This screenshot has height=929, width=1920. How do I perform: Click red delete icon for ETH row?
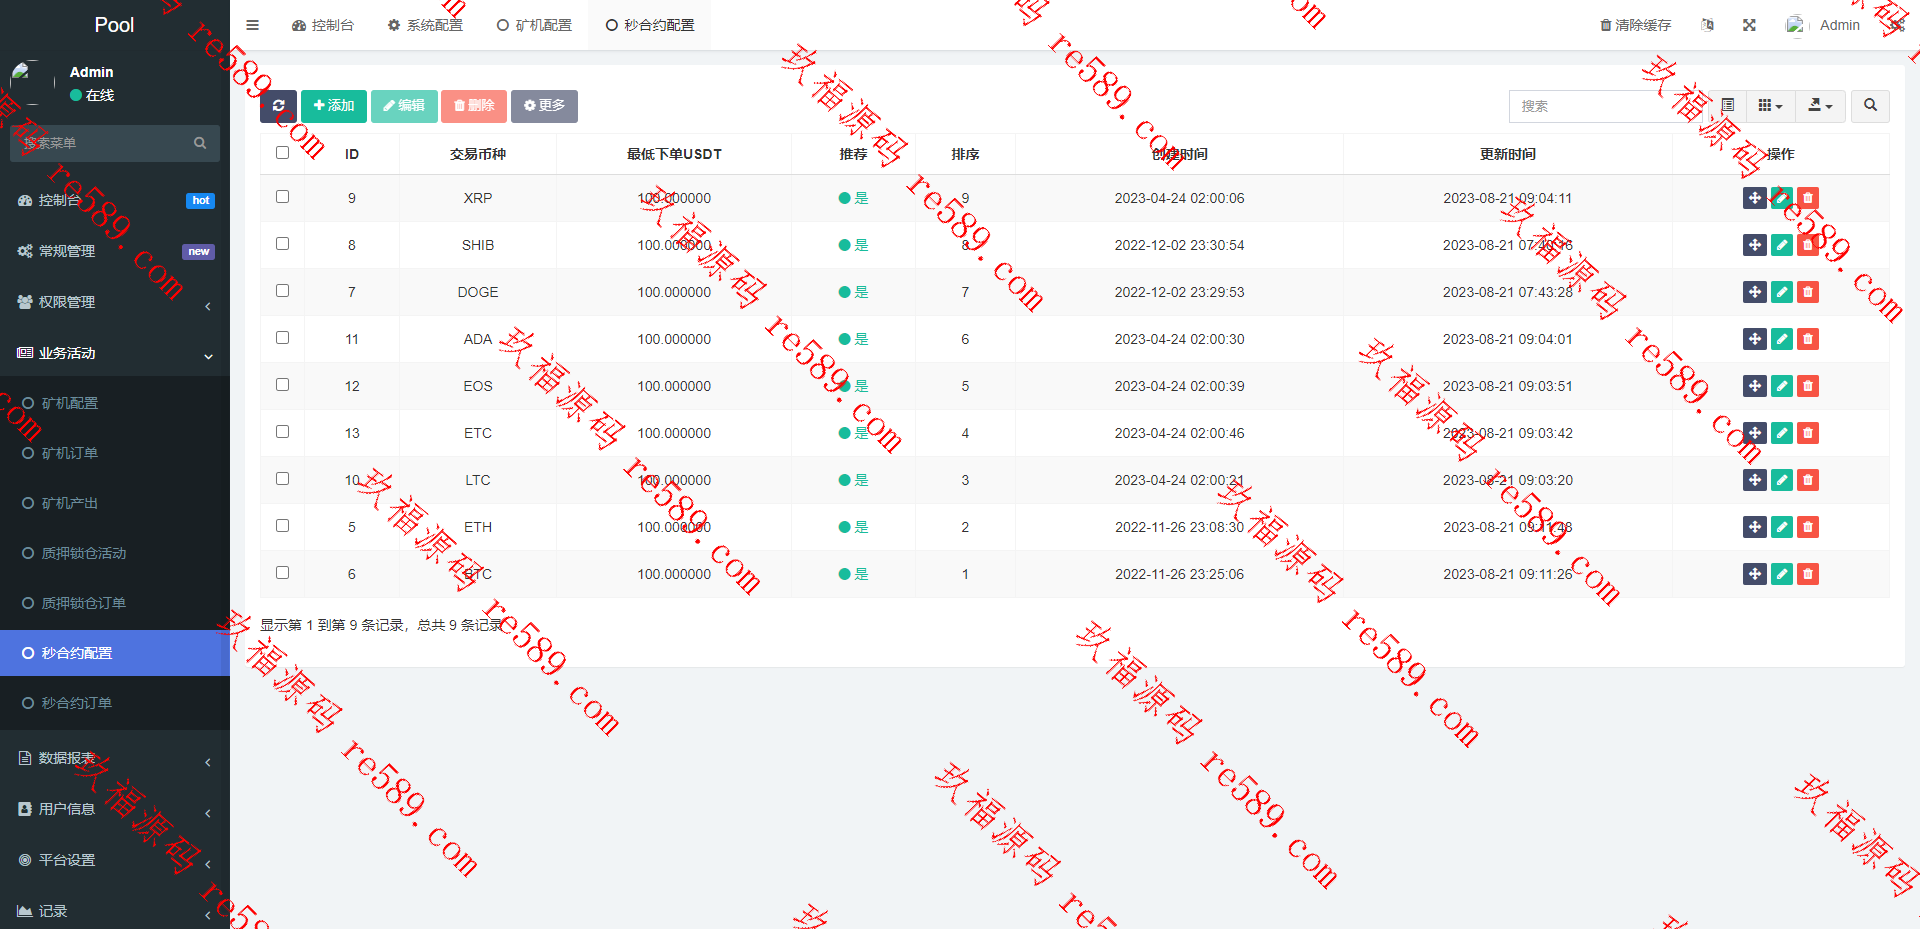coord(1807,527)
